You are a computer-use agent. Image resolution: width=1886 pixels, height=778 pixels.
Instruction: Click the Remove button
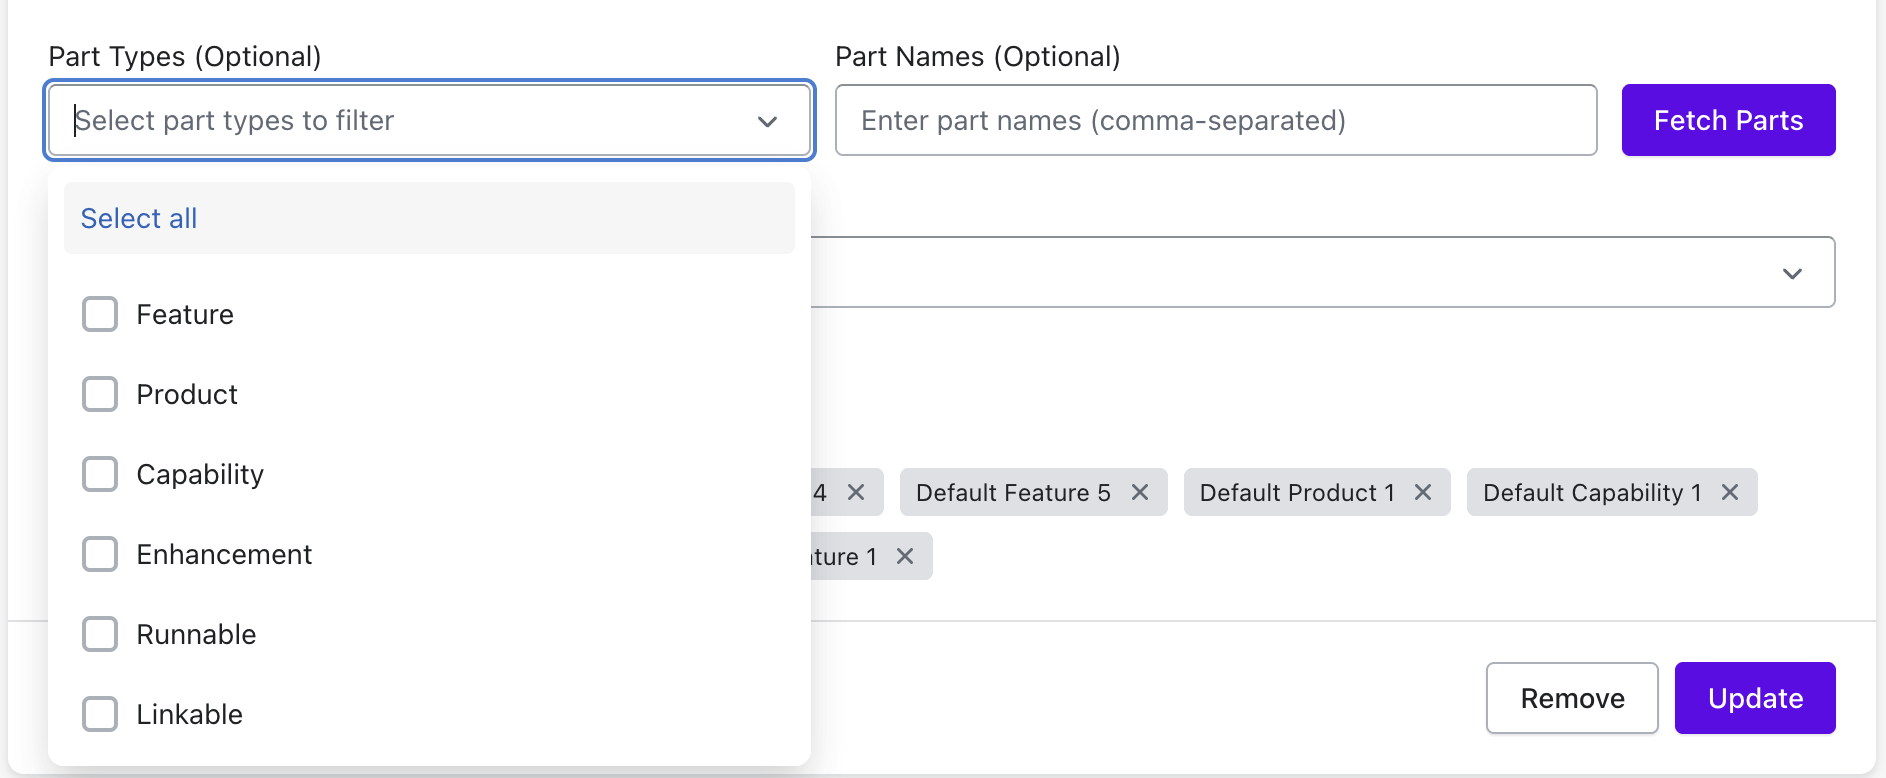tap(1572, 698)
